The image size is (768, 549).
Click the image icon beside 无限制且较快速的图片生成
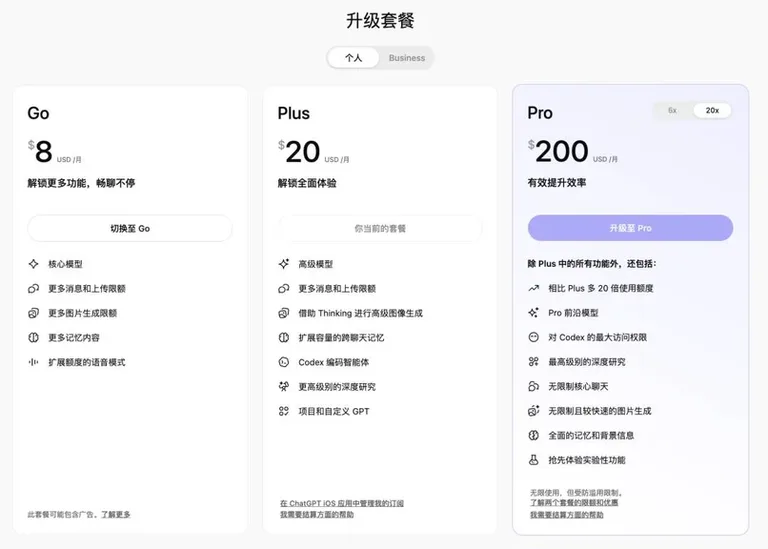coord(533,410)
